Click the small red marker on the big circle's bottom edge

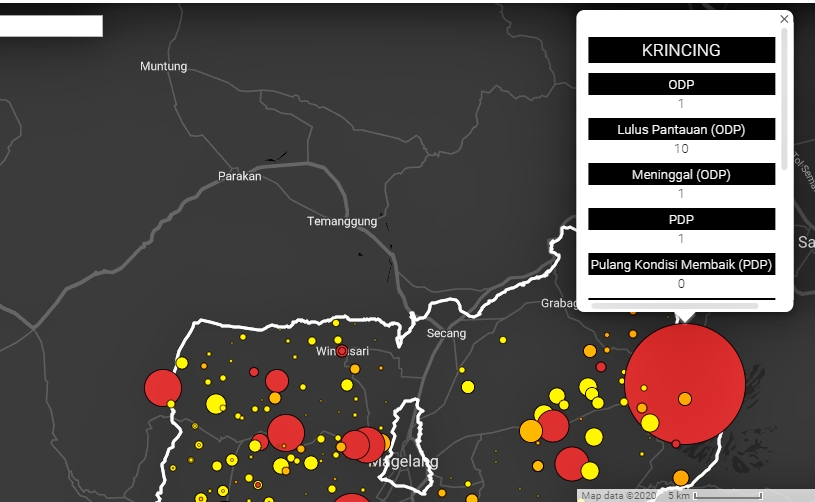pos(676,443)
